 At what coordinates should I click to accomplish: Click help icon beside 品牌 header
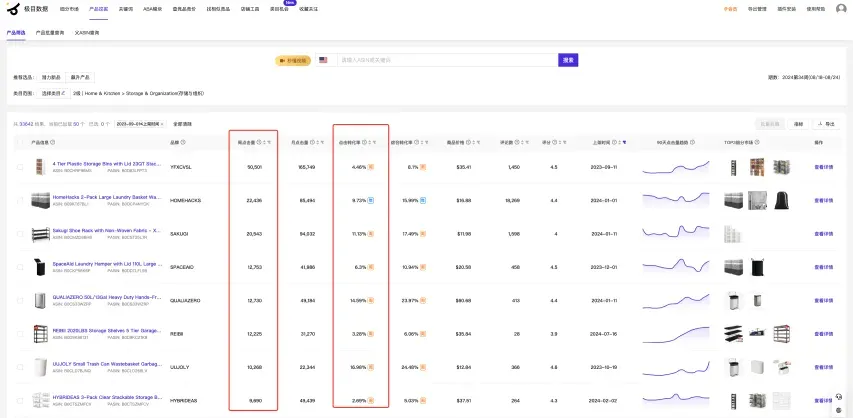click(183, 143)
